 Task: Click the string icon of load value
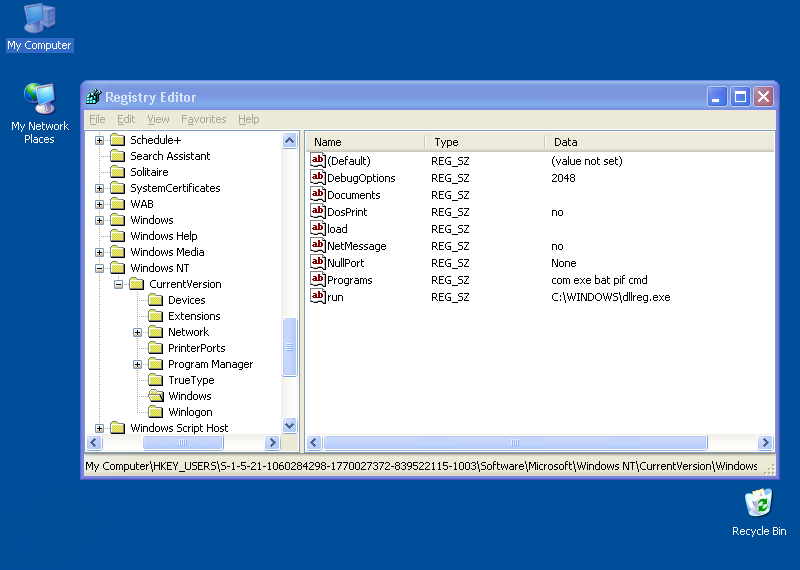[x=318, y=228]
